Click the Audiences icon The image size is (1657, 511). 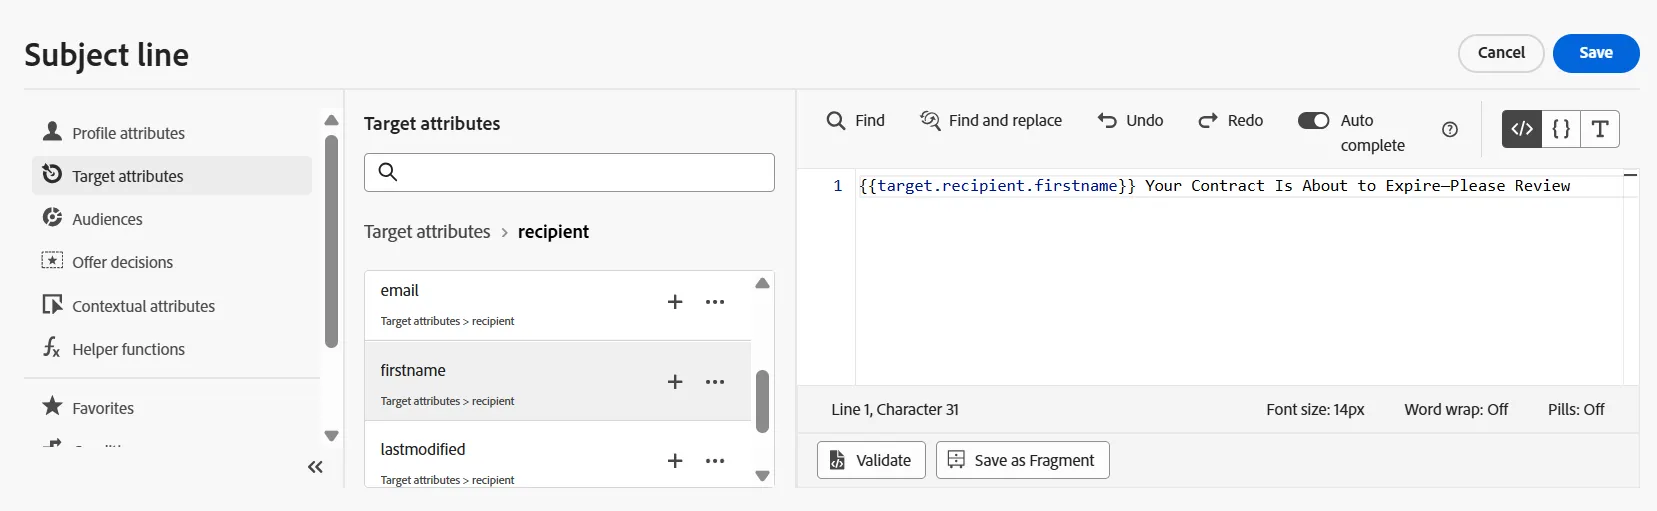[52, 217]
